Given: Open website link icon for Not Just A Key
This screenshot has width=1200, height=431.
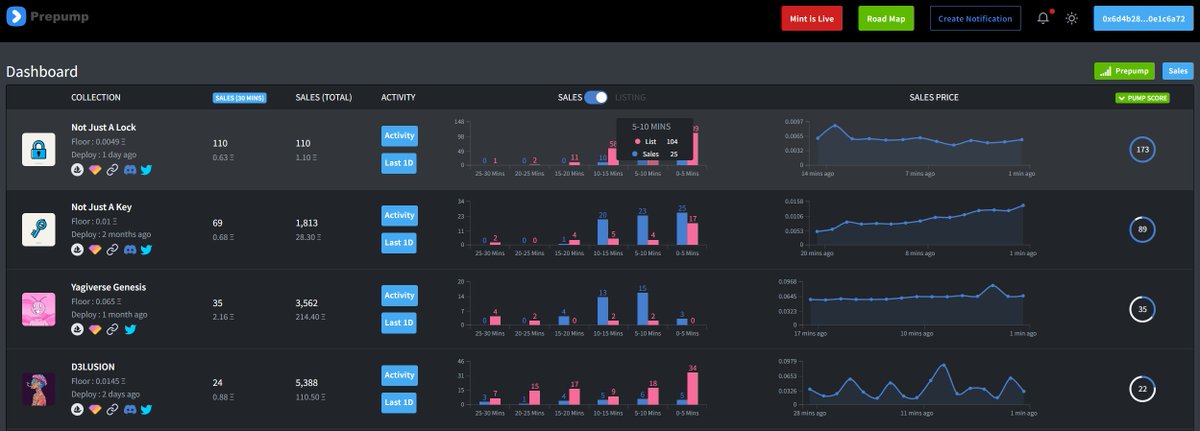Looking at the screenshot, I should click(x=112, y=249).
